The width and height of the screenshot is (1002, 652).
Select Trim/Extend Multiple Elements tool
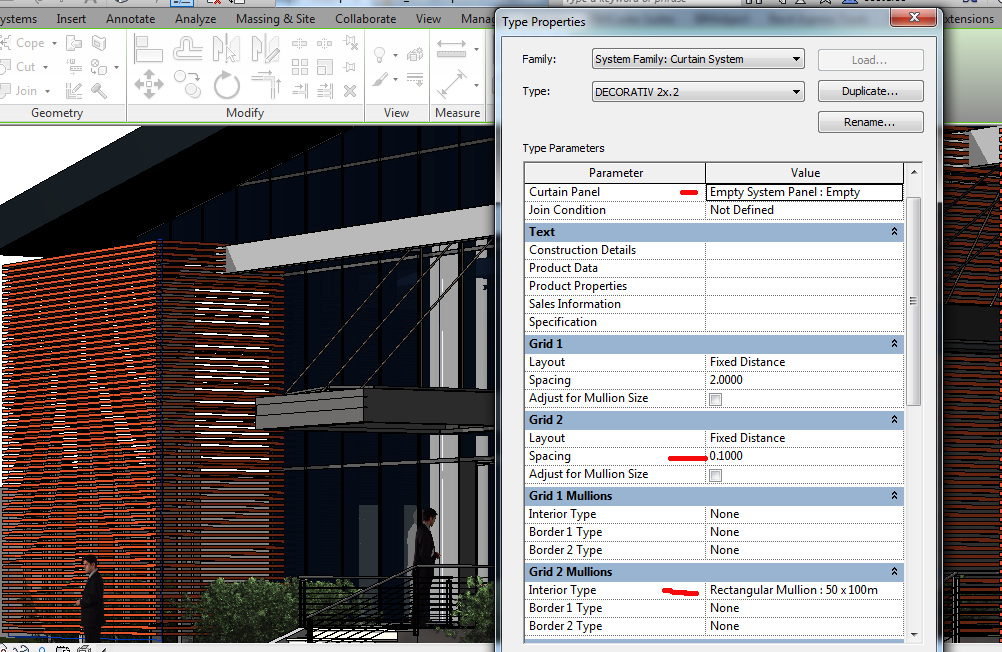325,91
